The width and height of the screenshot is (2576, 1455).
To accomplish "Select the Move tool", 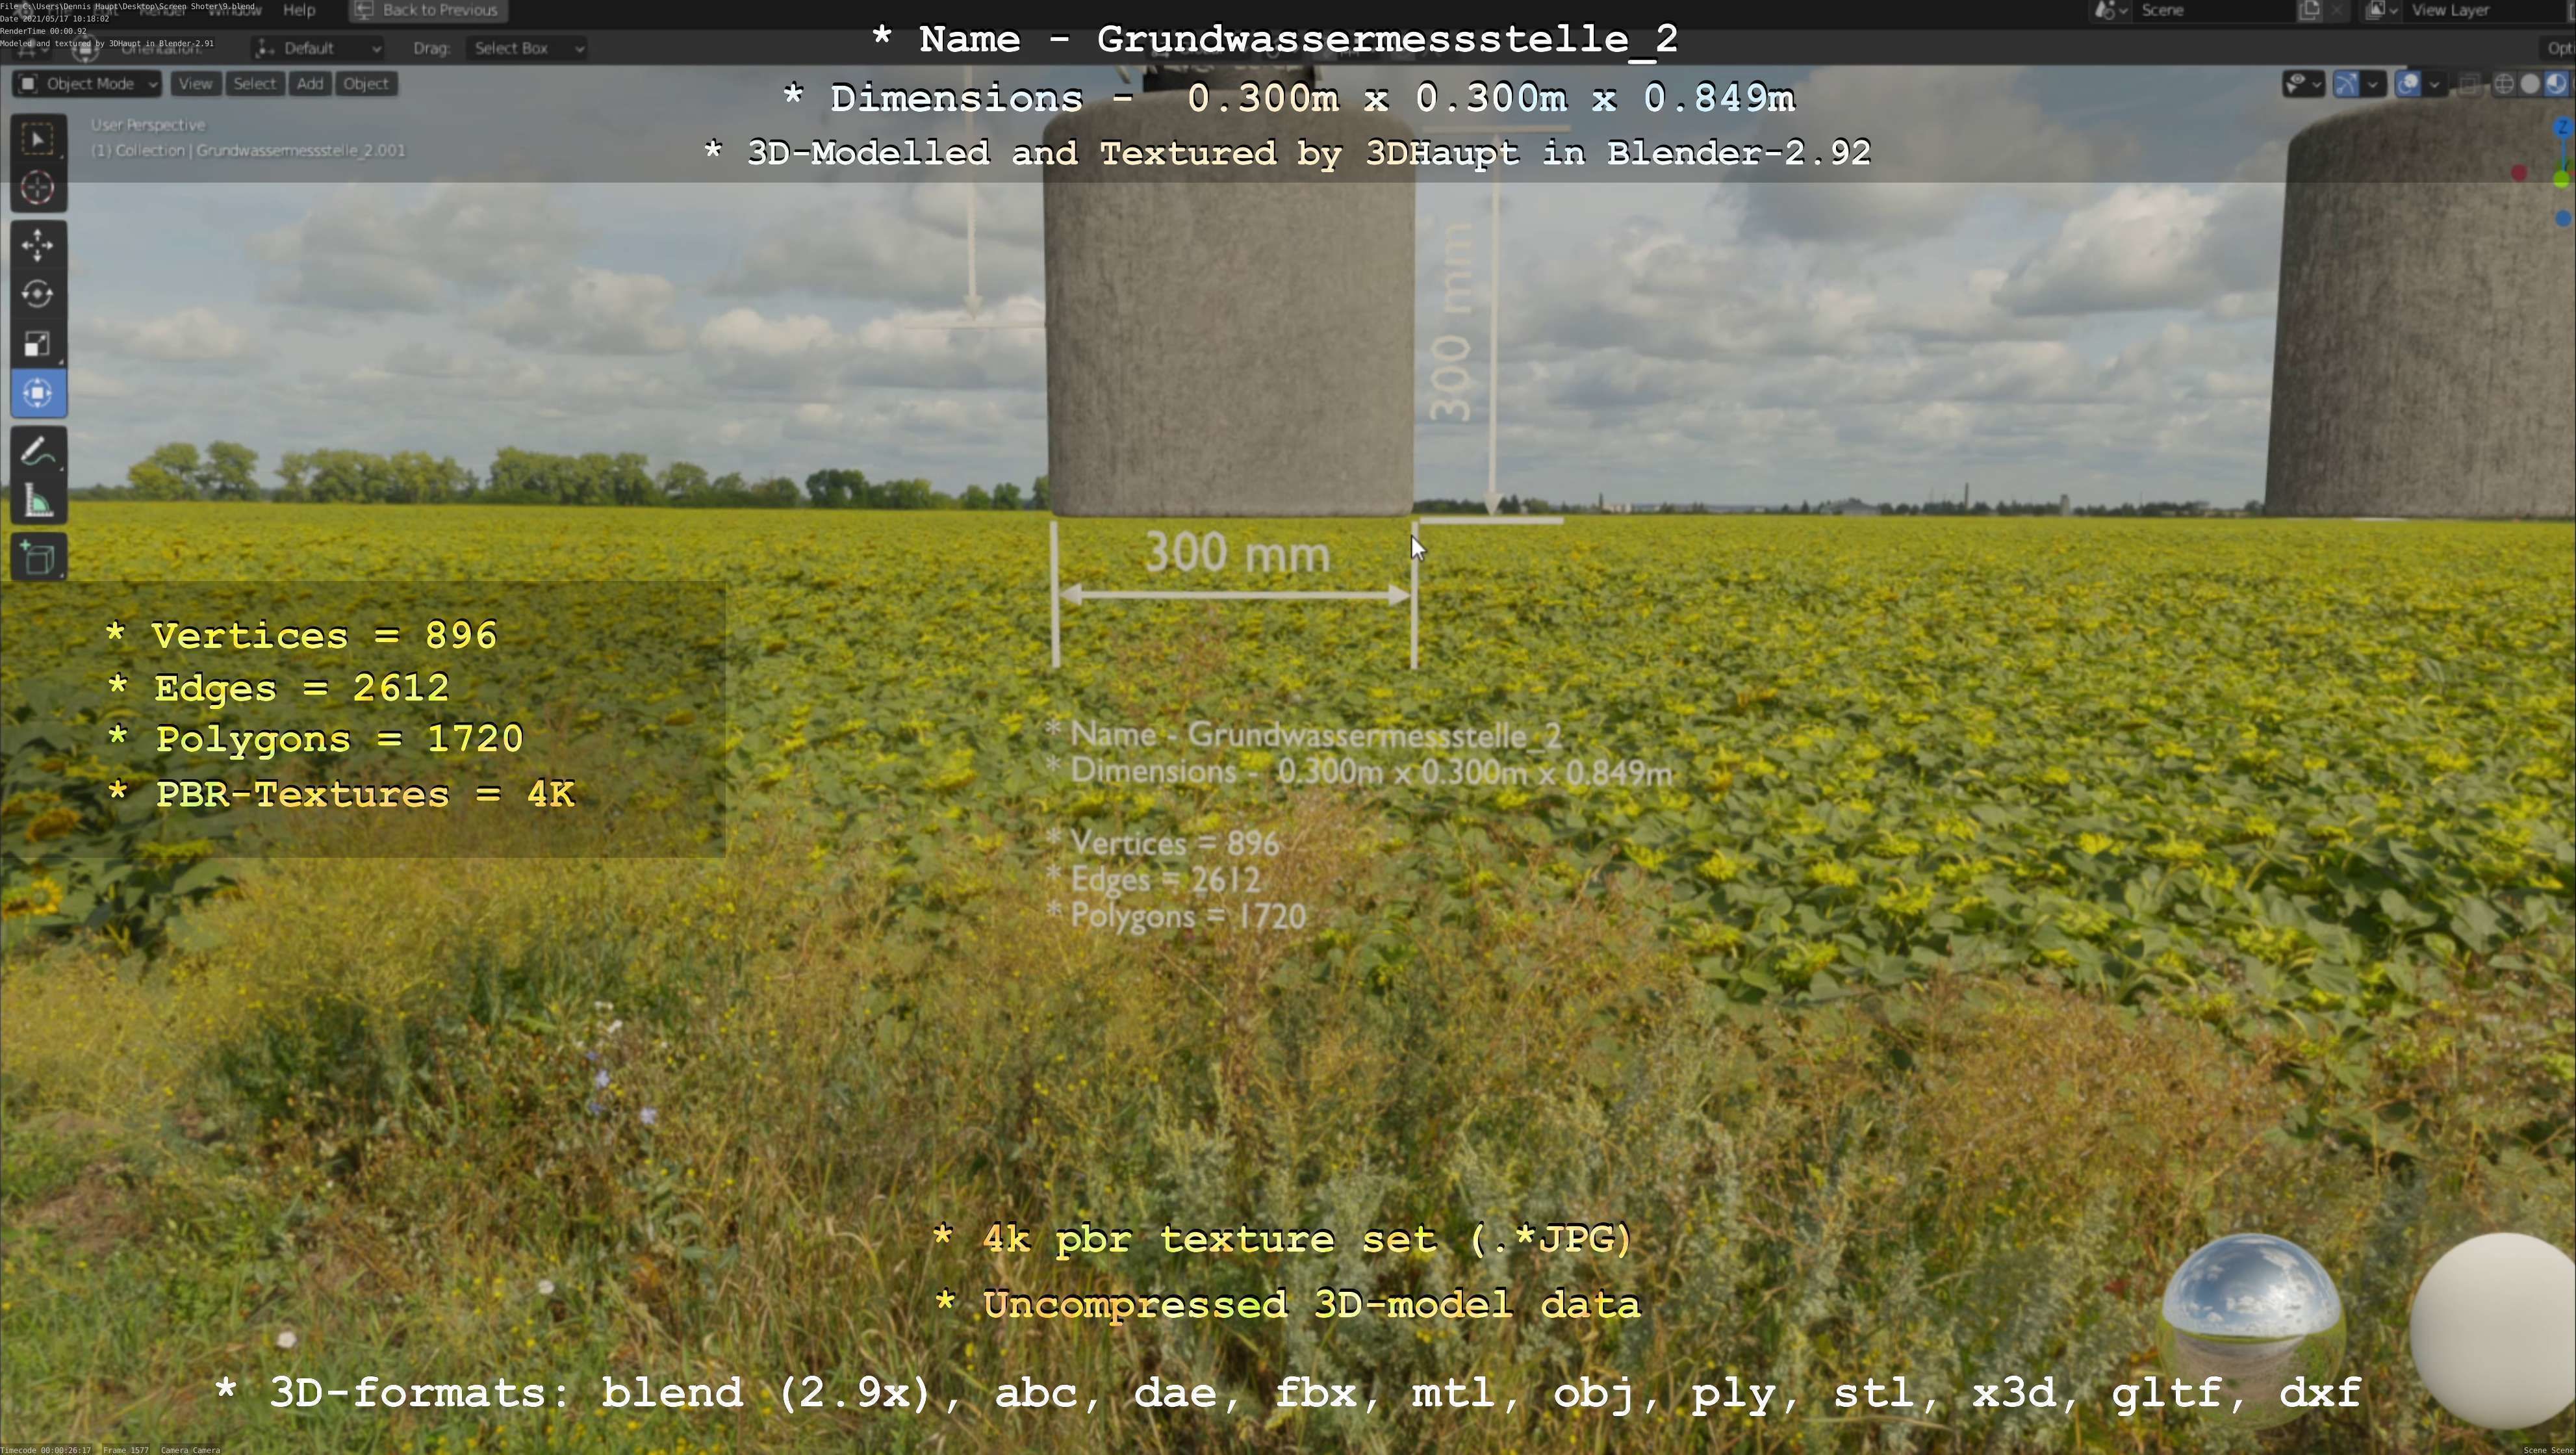I will (38, 245).
